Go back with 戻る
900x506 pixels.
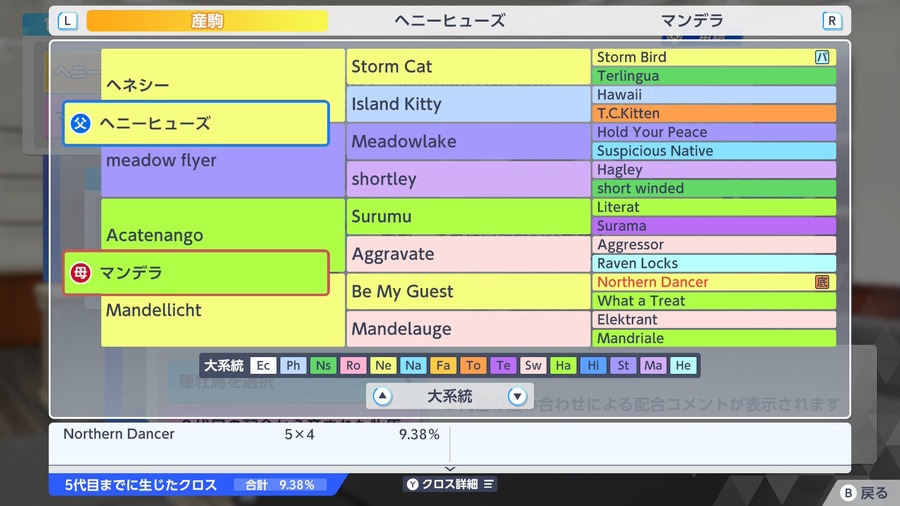[x=864, y=493]
